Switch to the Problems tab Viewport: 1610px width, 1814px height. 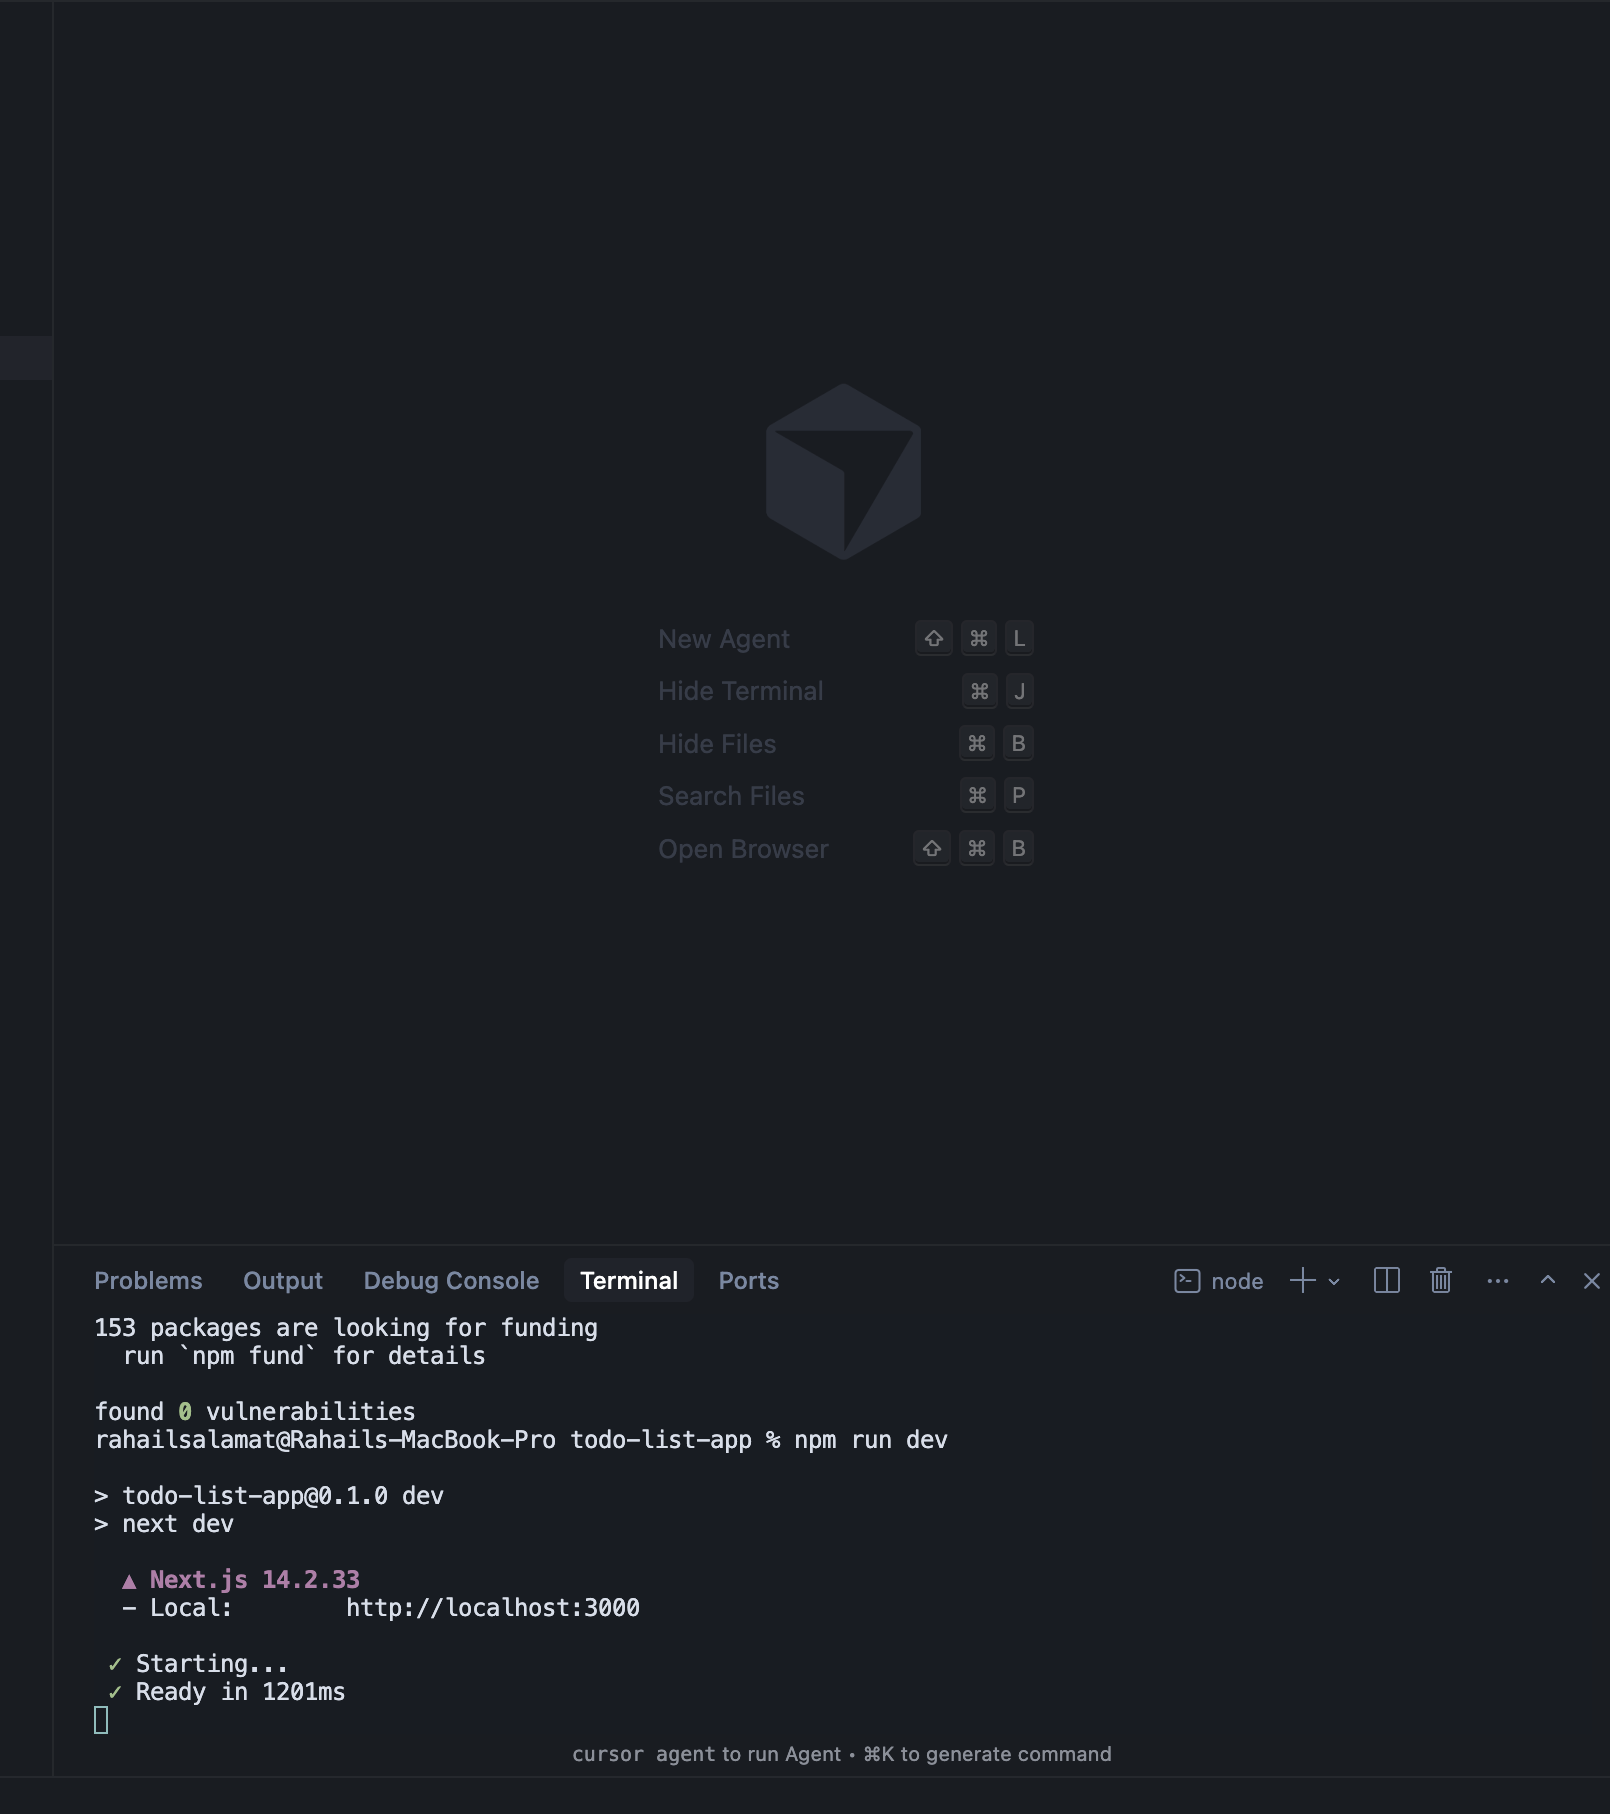(148, 1280)
